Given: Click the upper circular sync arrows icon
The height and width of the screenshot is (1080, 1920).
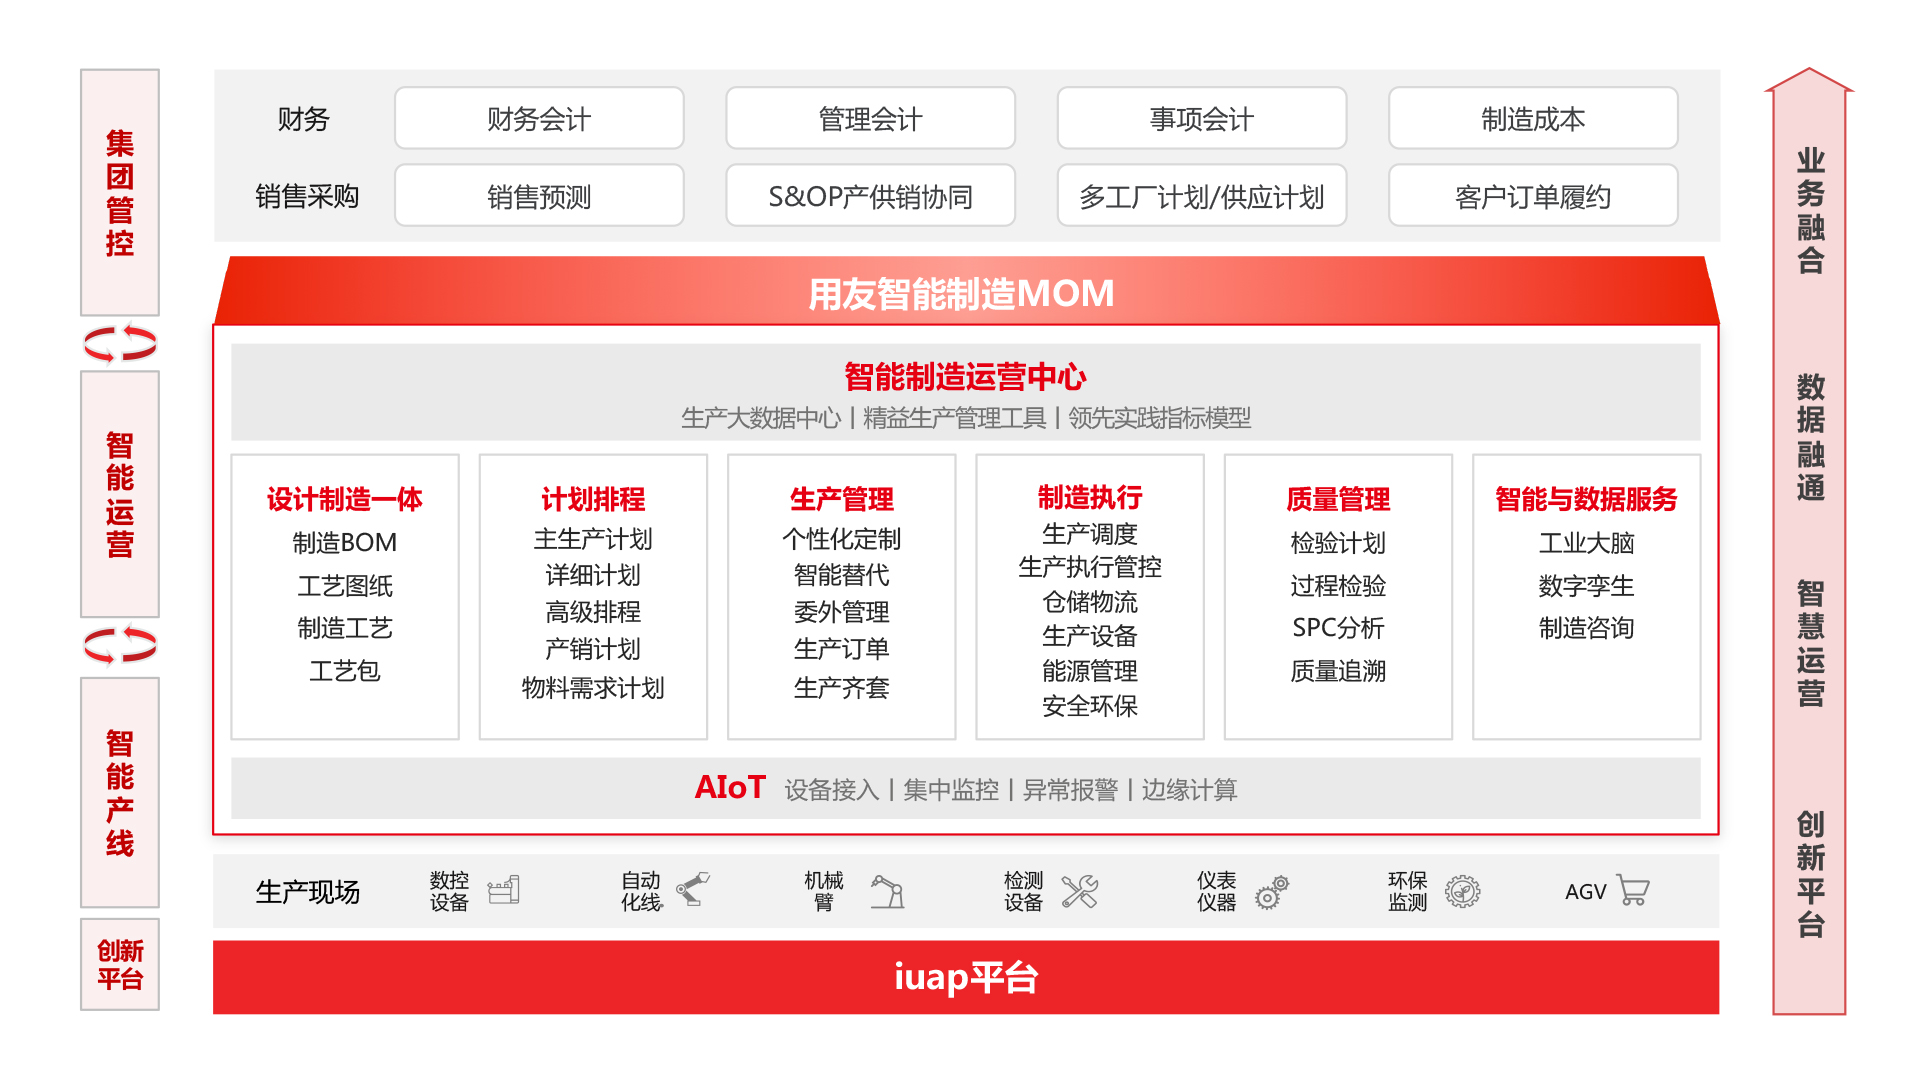Looking at the screenshot, I should point(120,343).
